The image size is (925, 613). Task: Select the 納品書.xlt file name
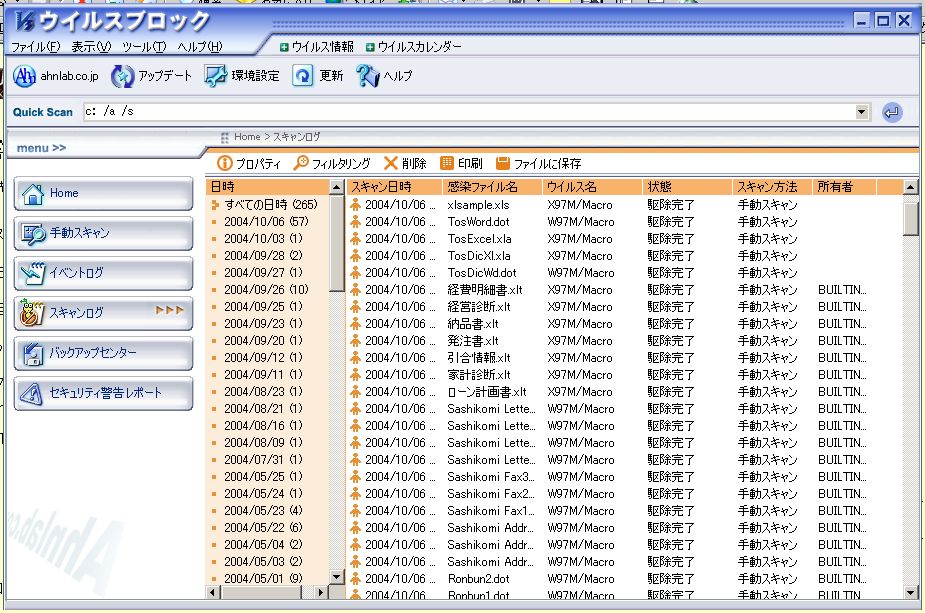click(473, 324)
